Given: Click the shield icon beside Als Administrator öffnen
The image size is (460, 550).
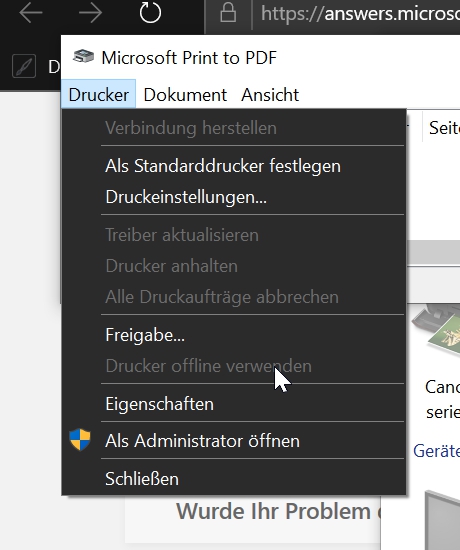Looking at the screenshot, I should point(80,440).
